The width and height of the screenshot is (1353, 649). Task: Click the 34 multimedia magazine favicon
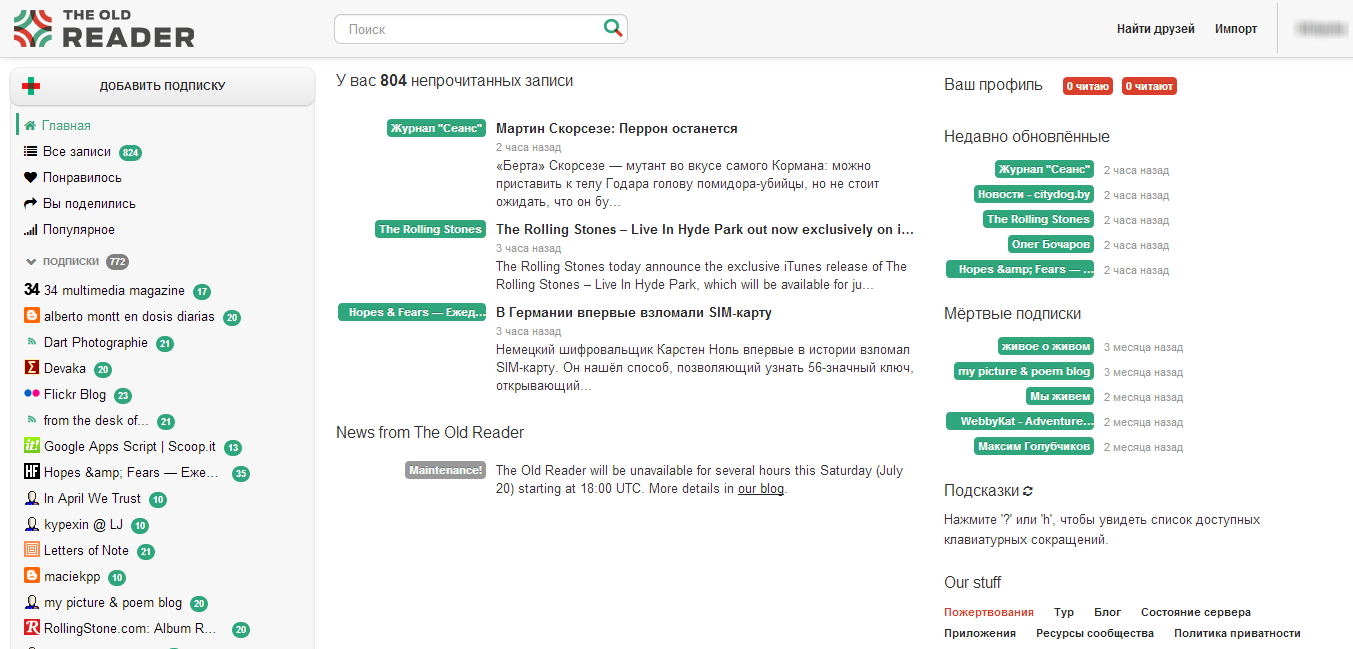[x=31, y=290]
